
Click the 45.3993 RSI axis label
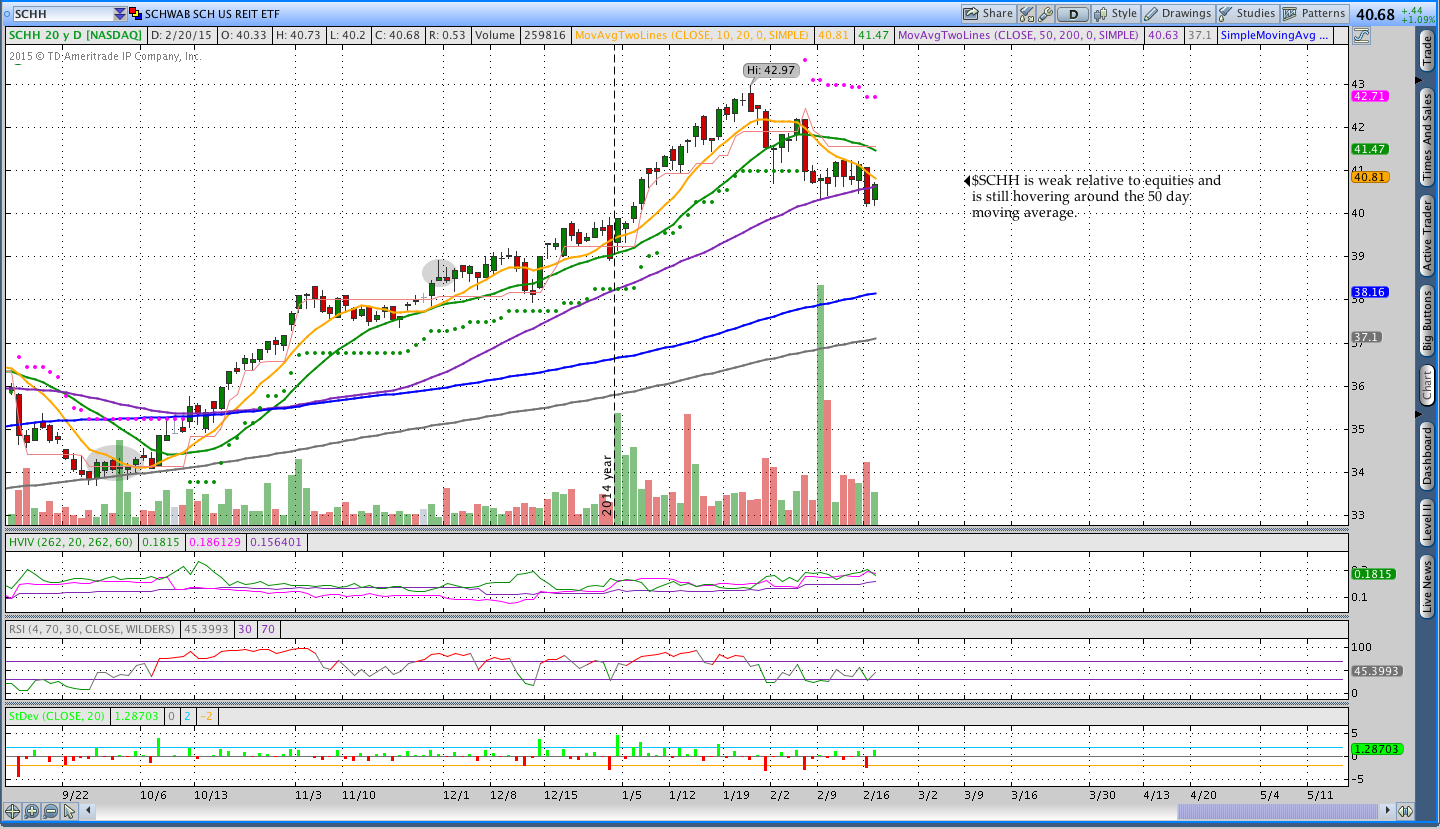[x=1376, y=671]
